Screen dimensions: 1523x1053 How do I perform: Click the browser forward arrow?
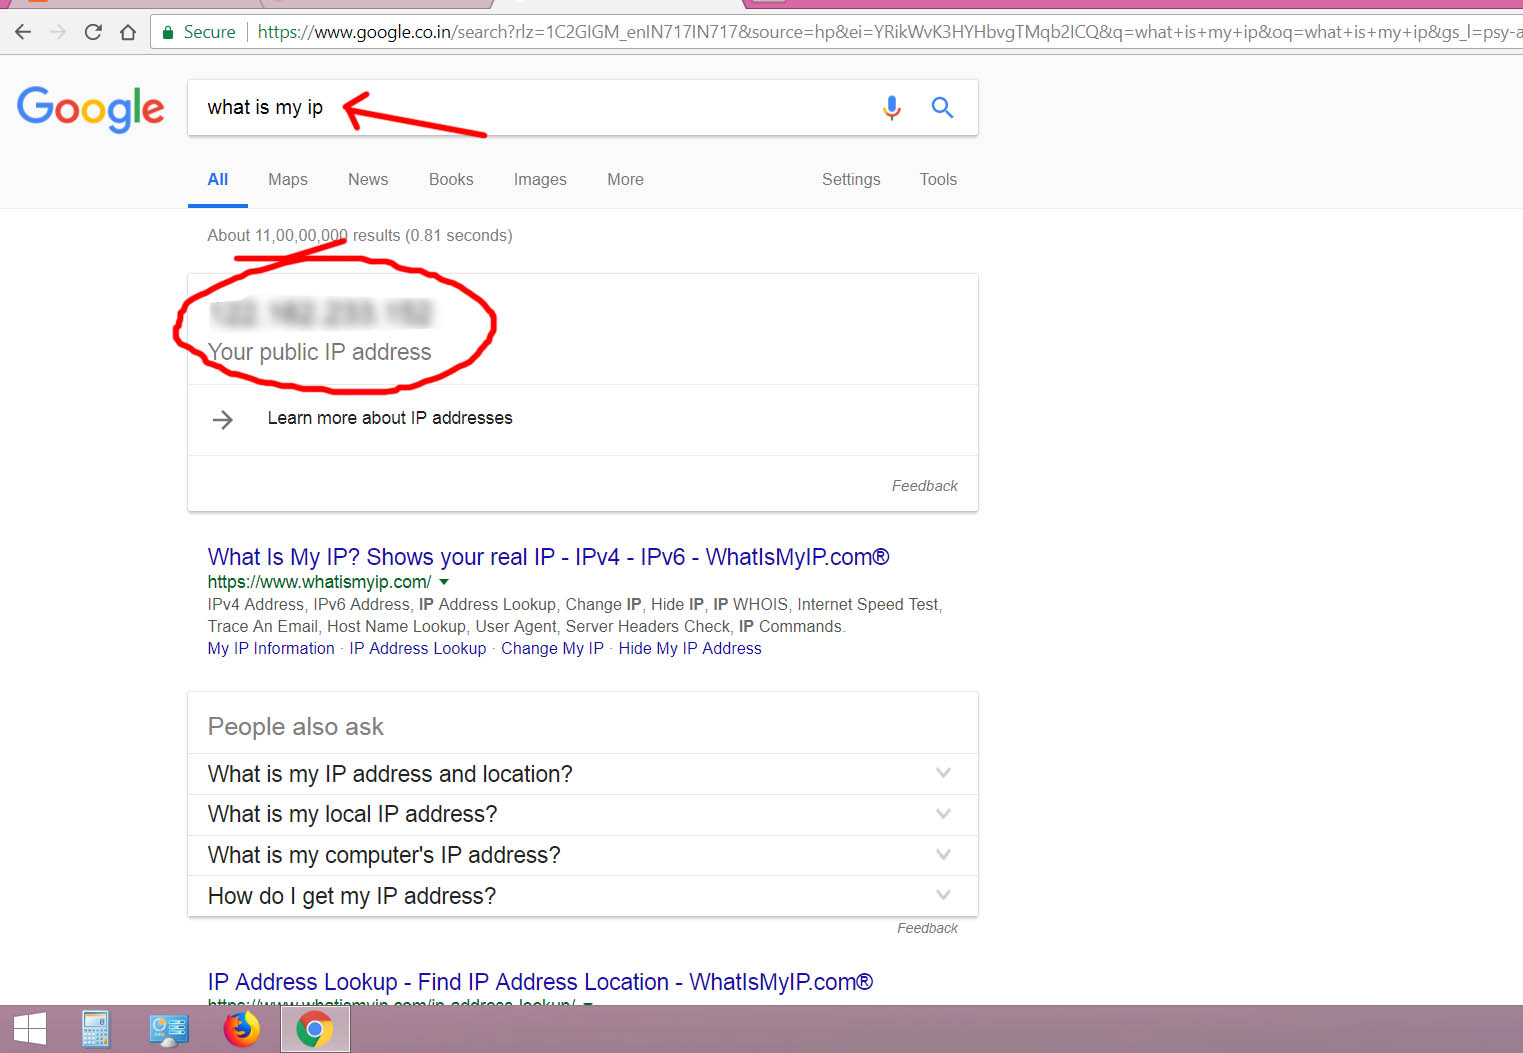pyautogui.click(x=58, y=32)
